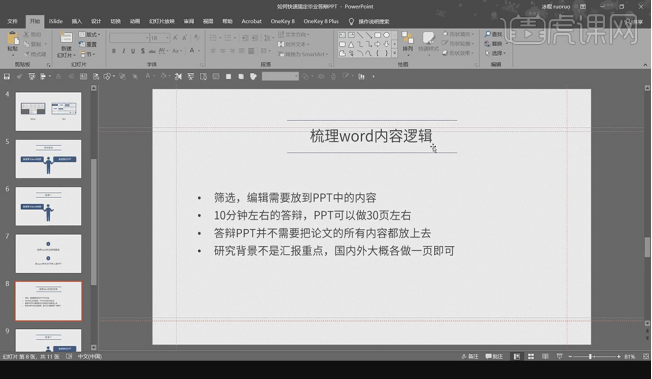The image size is (652, 379).
Task: Click Decrease Font Size icon
Action: click(x=185, y=38)
